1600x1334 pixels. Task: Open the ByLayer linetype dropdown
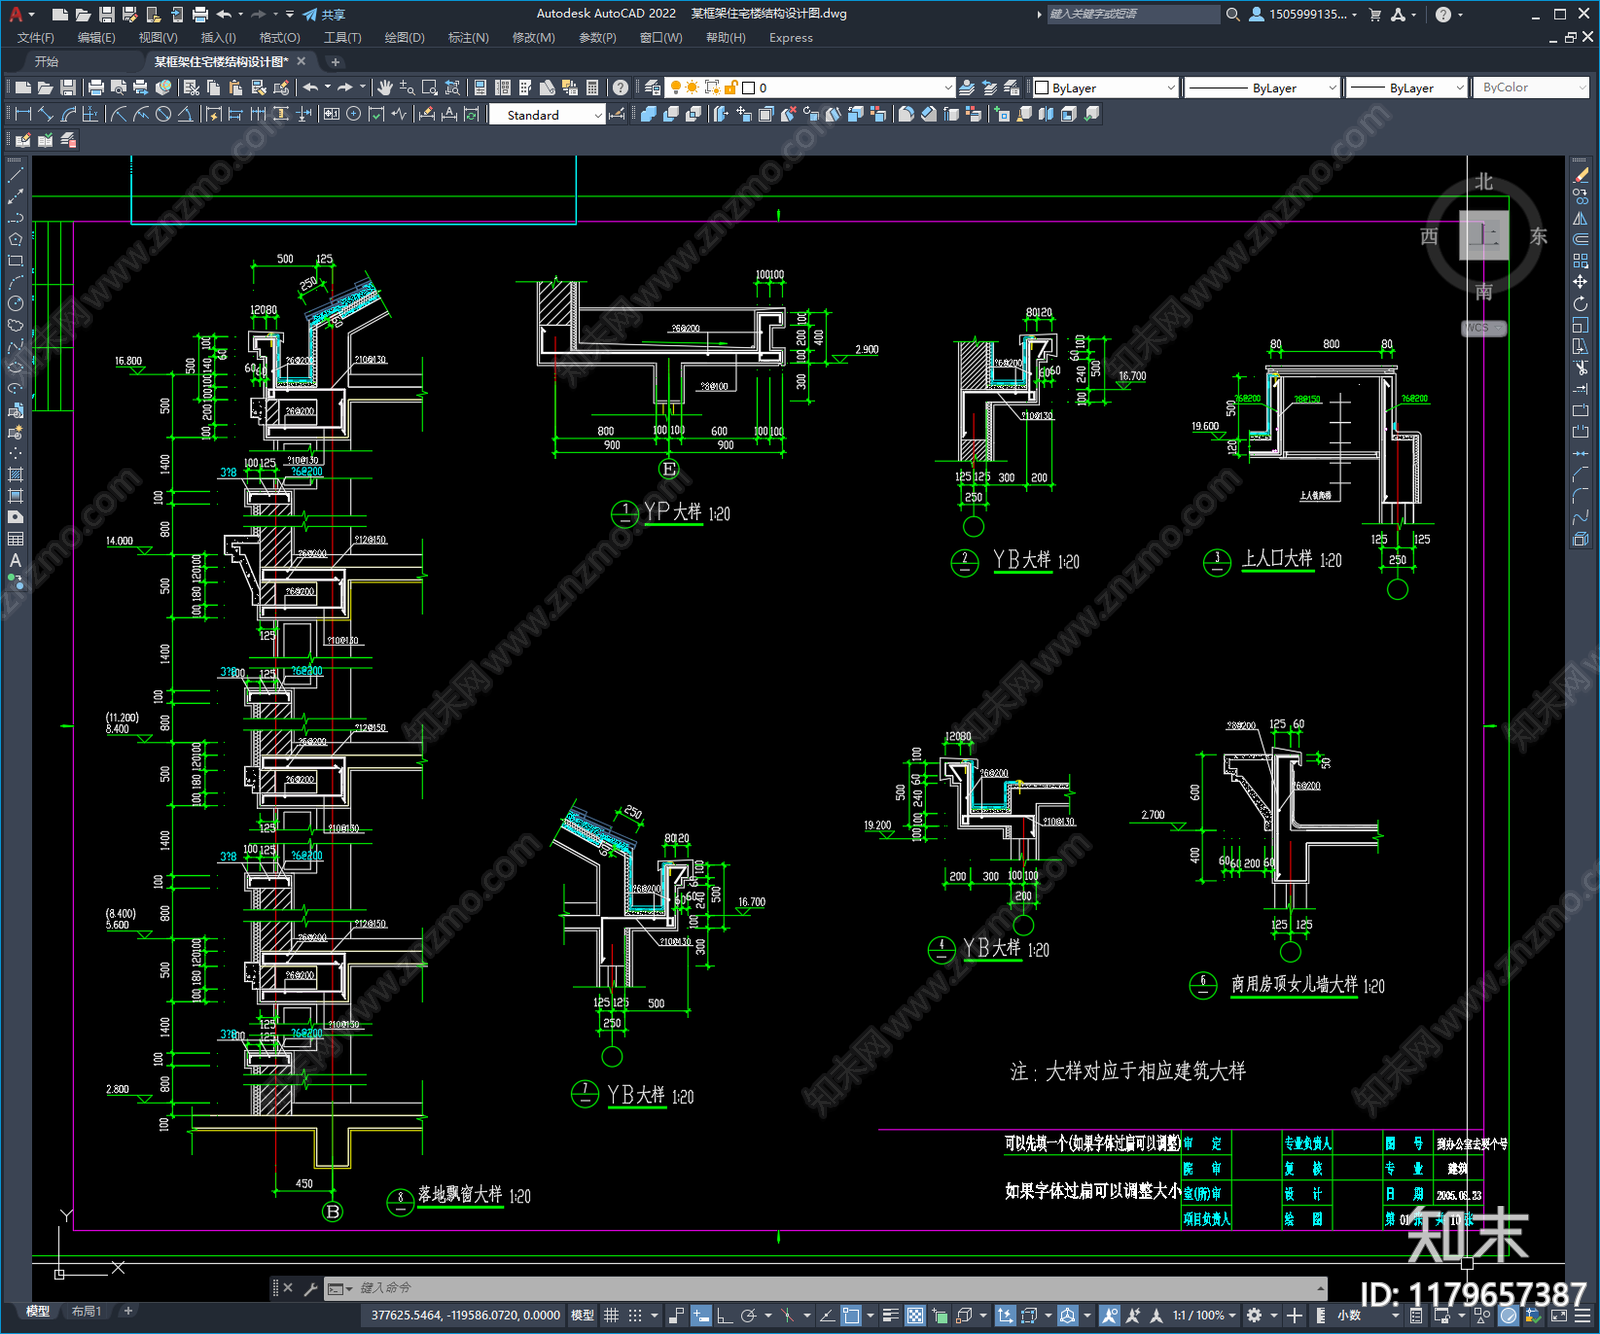coord(1262,88)
